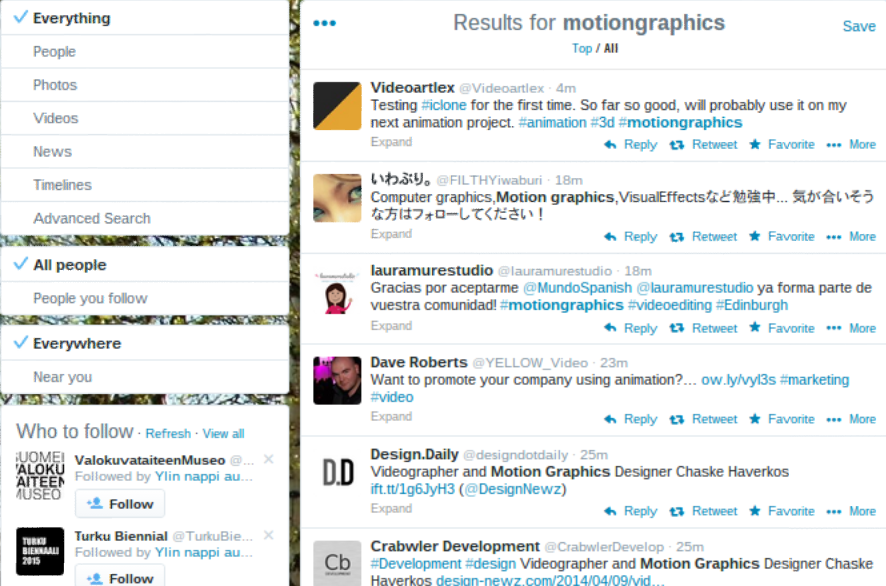Retweet the Dave Roberts tweet
886x586 pixels.
(703, 419)
